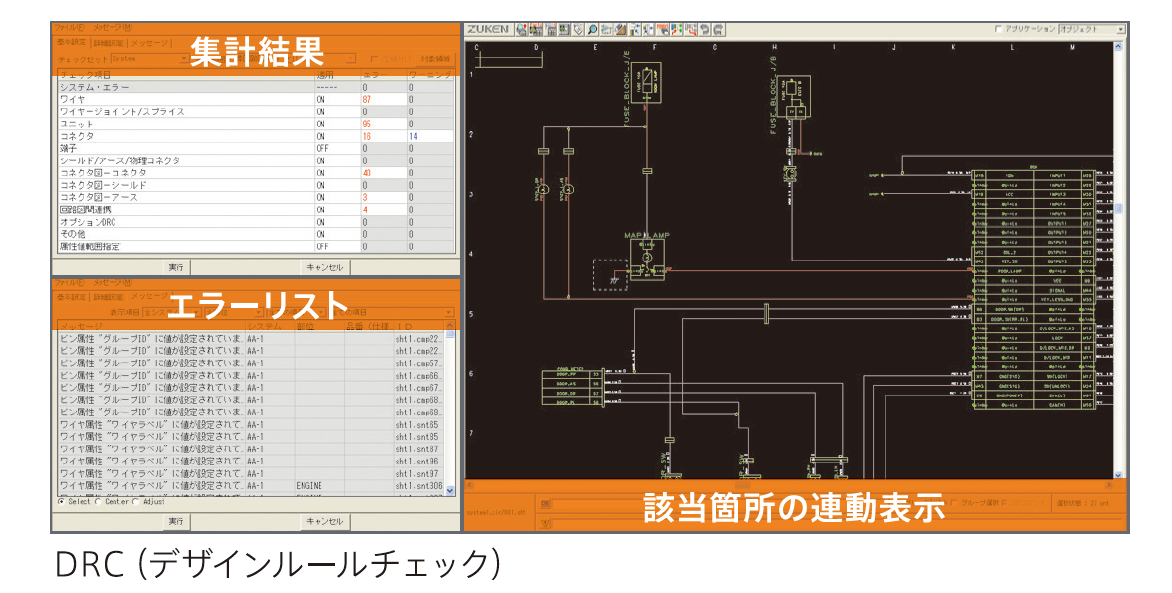The image size is (1172, 593).
Task: Click the ZUKEN logo in the toolbar
Action: pyautogui.click(x=488, y=29)
